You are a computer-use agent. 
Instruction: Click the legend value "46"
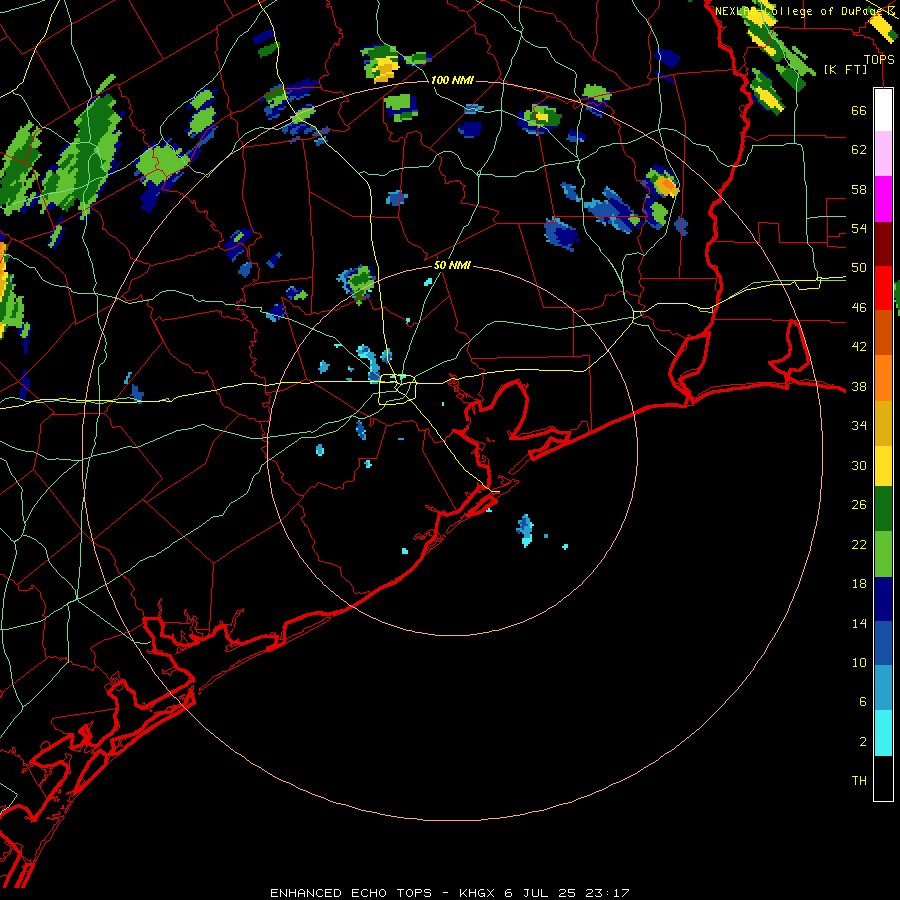pyautogui.click(x=859, y=308)
